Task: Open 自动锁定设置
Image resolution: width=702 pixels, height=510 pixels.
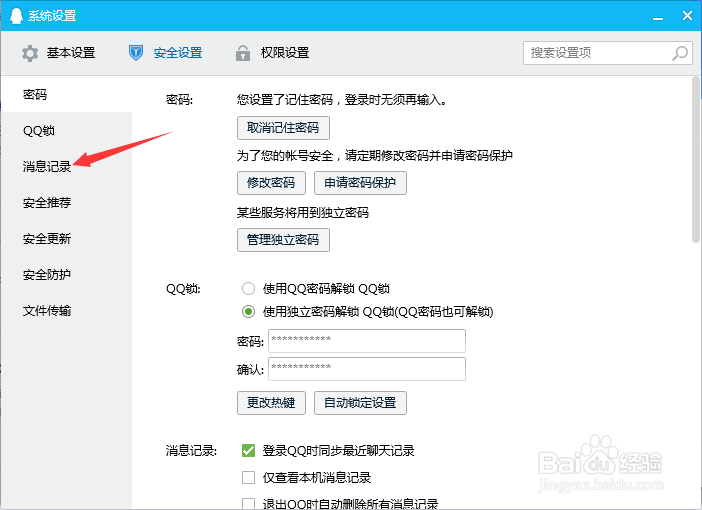Action: 360,403
